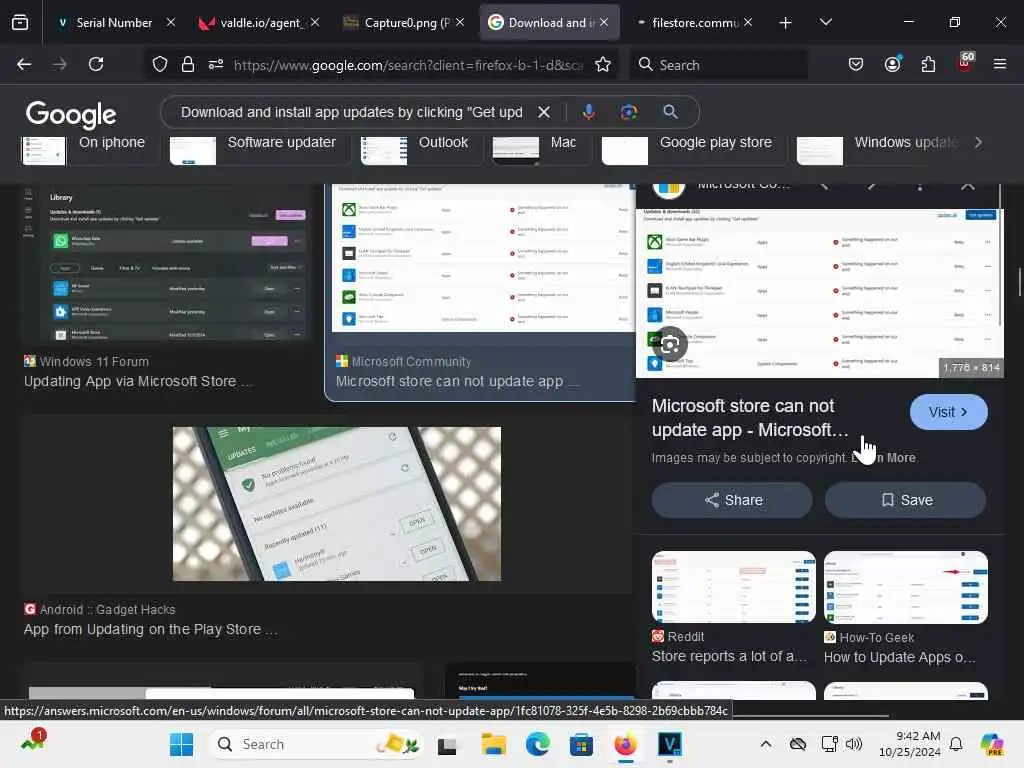This screenshot has height=768, width=1024.
Task: Open the Extensions puzzle icon
Action: [x=928, y=64]
